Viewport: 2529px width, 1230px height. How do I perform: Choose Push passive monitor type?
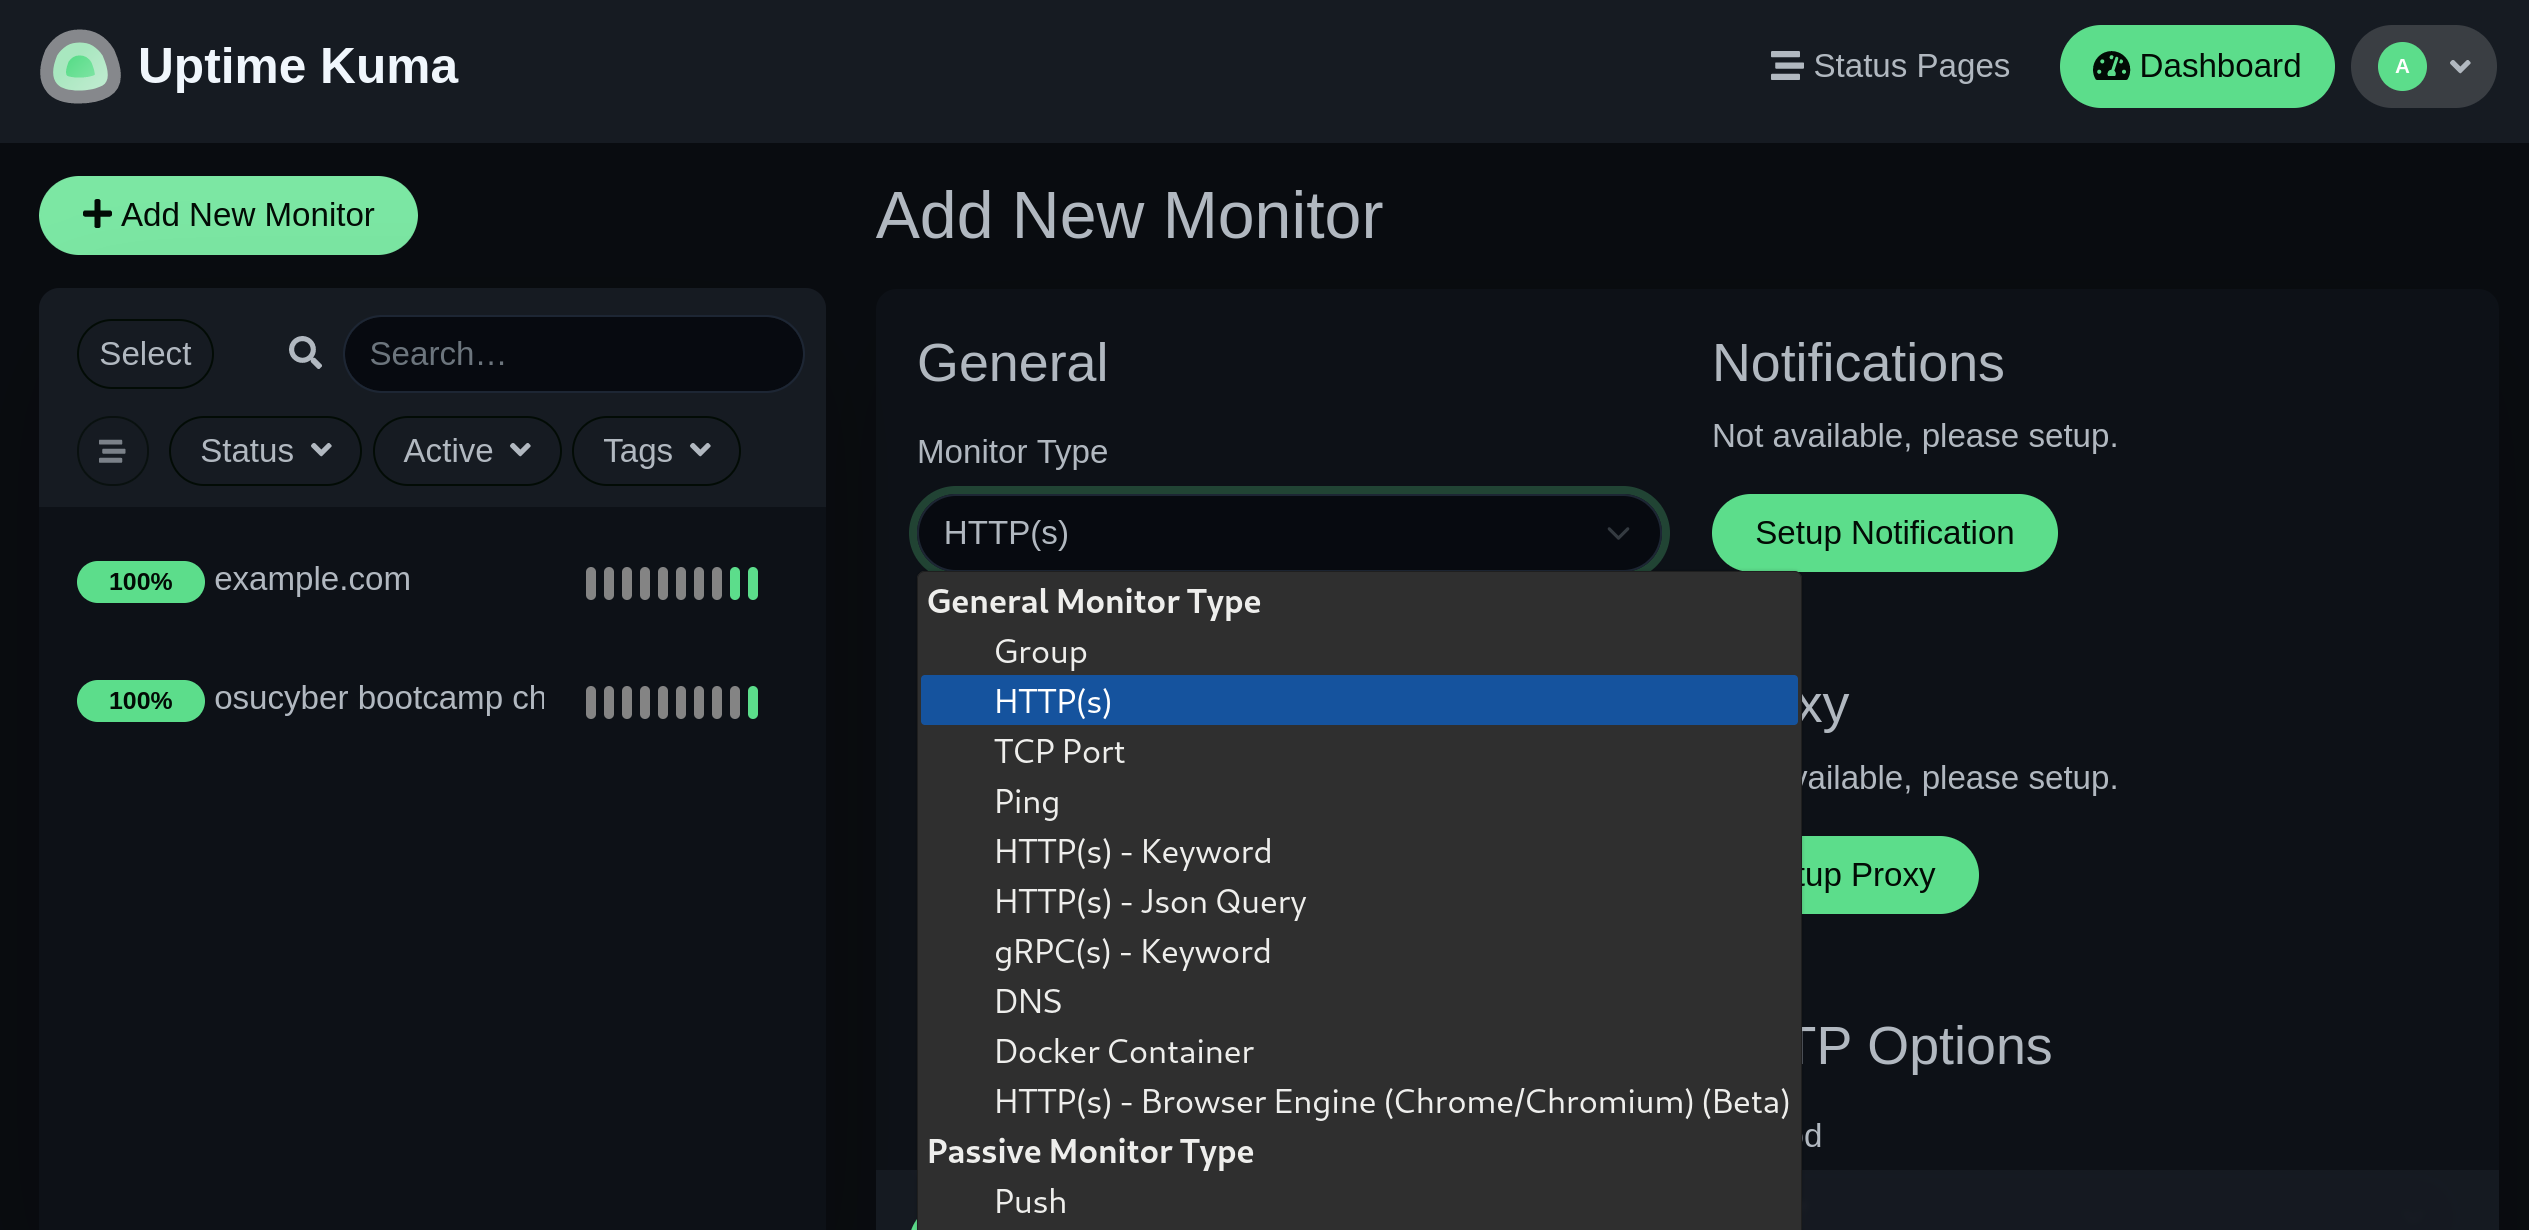pos(1359,1201)
